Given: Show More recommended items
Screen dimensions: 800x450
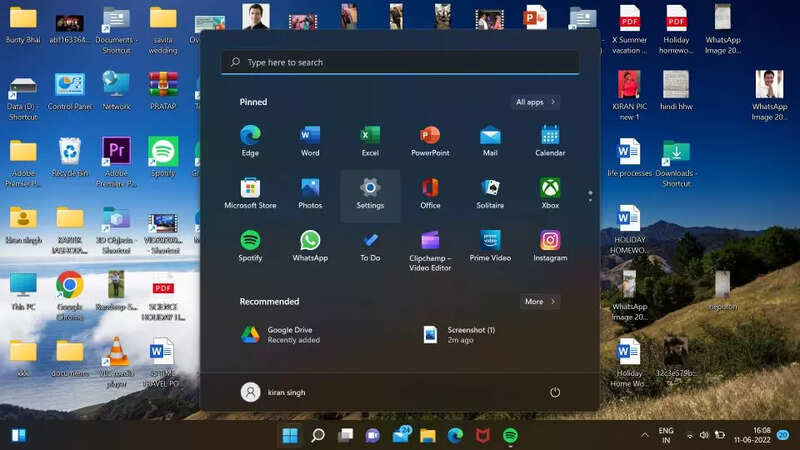Looking at the screenshot, I should point(540,302).
